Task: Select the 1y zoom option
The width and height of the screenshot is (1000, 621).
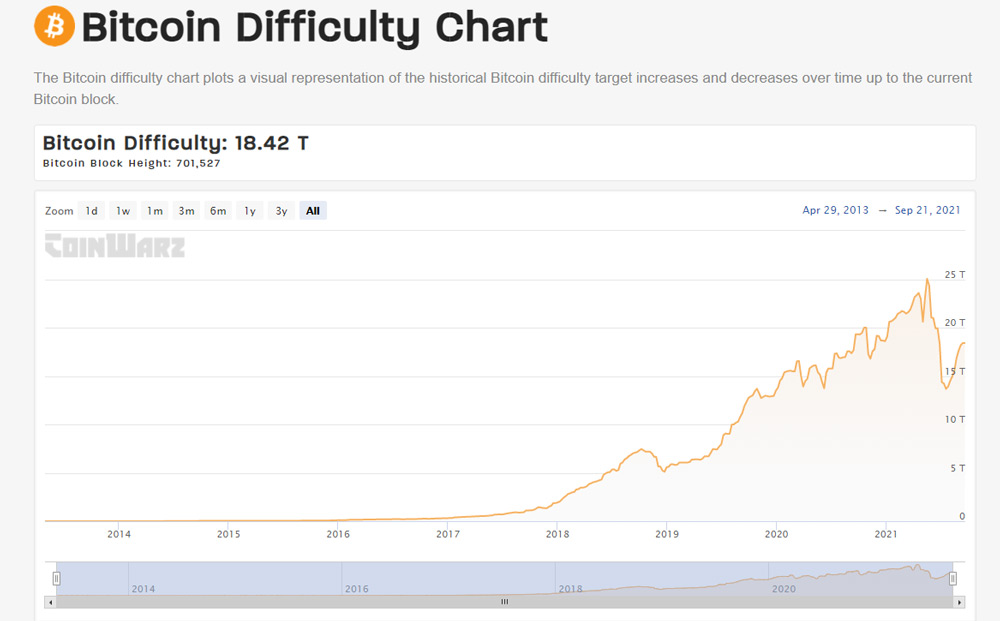Action: [250, 211]
